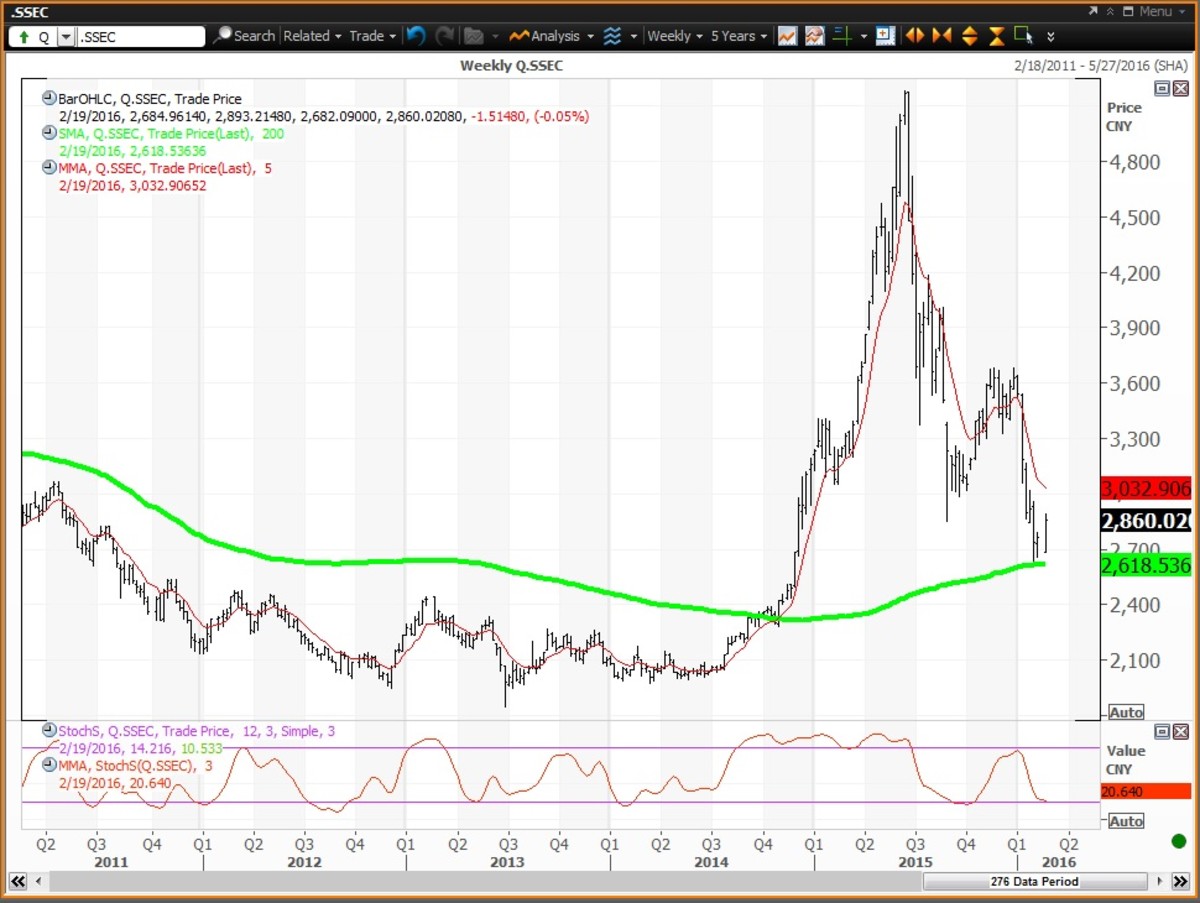Expand the Trade dropdown
The image size is (1200, 903).
(372, 36)
